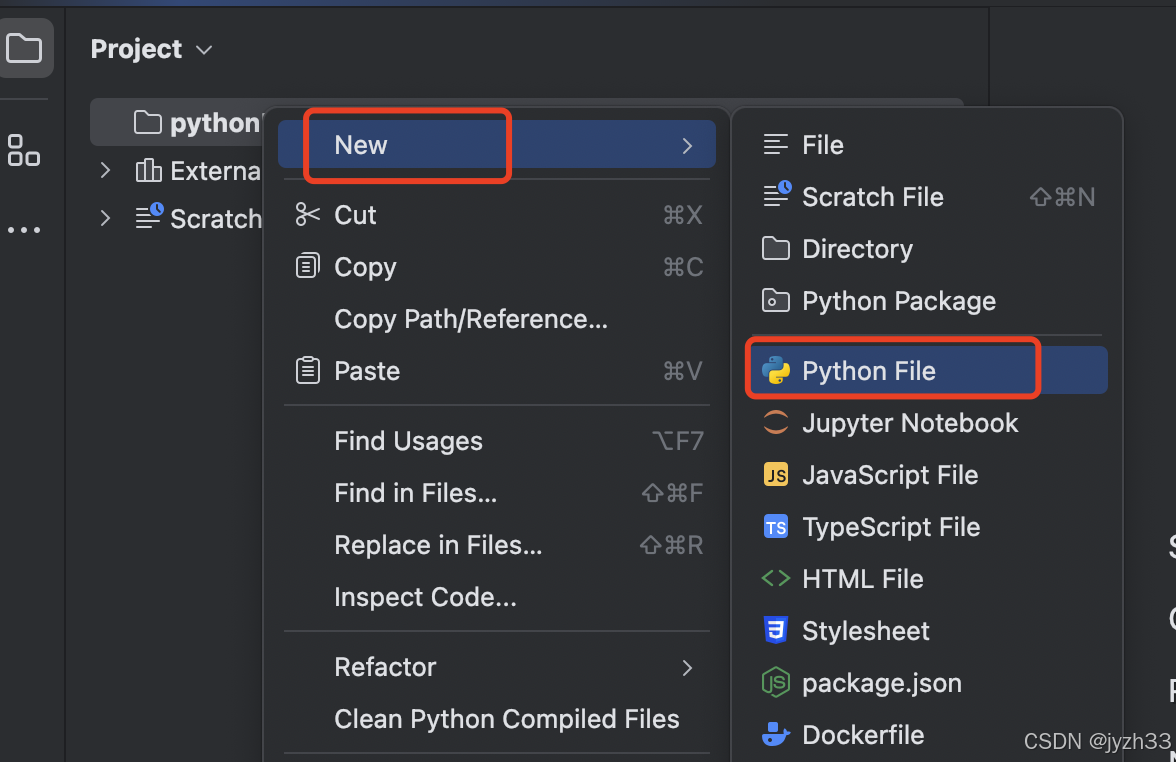This screenshot has width=1176, height=762.
Task: Select Directory in the New submenu
Action: click(857, 249)
